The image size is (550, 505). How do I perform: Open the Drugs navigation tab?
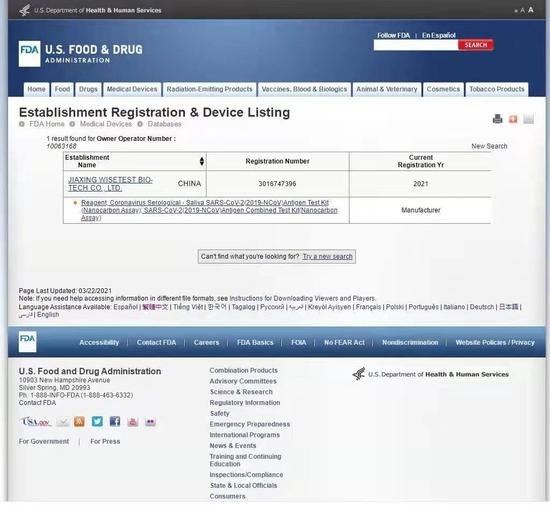88,89
